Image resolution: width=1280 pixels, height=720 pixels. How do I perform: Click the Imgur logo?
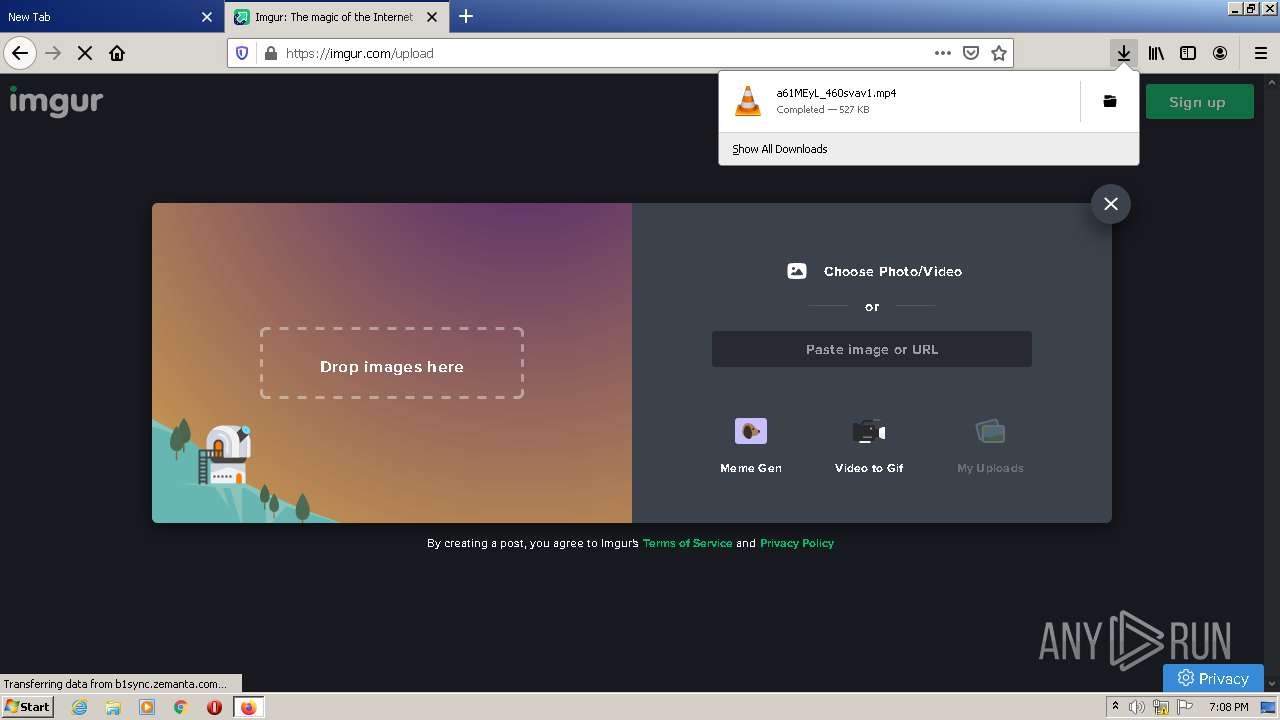56,101
